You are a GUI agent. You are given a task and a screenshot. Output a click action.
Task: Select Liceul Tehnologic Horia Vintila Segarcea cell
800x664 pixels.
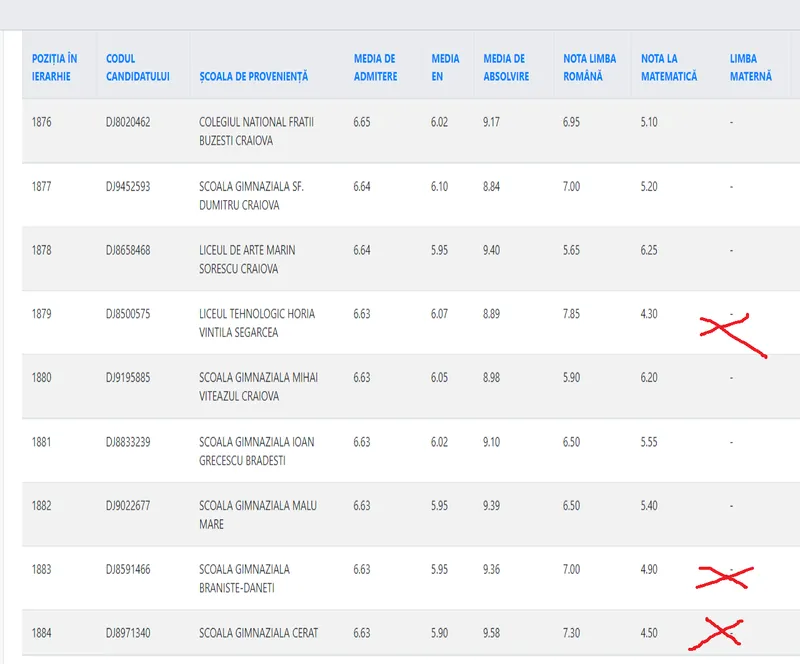(x=257, y=323)
